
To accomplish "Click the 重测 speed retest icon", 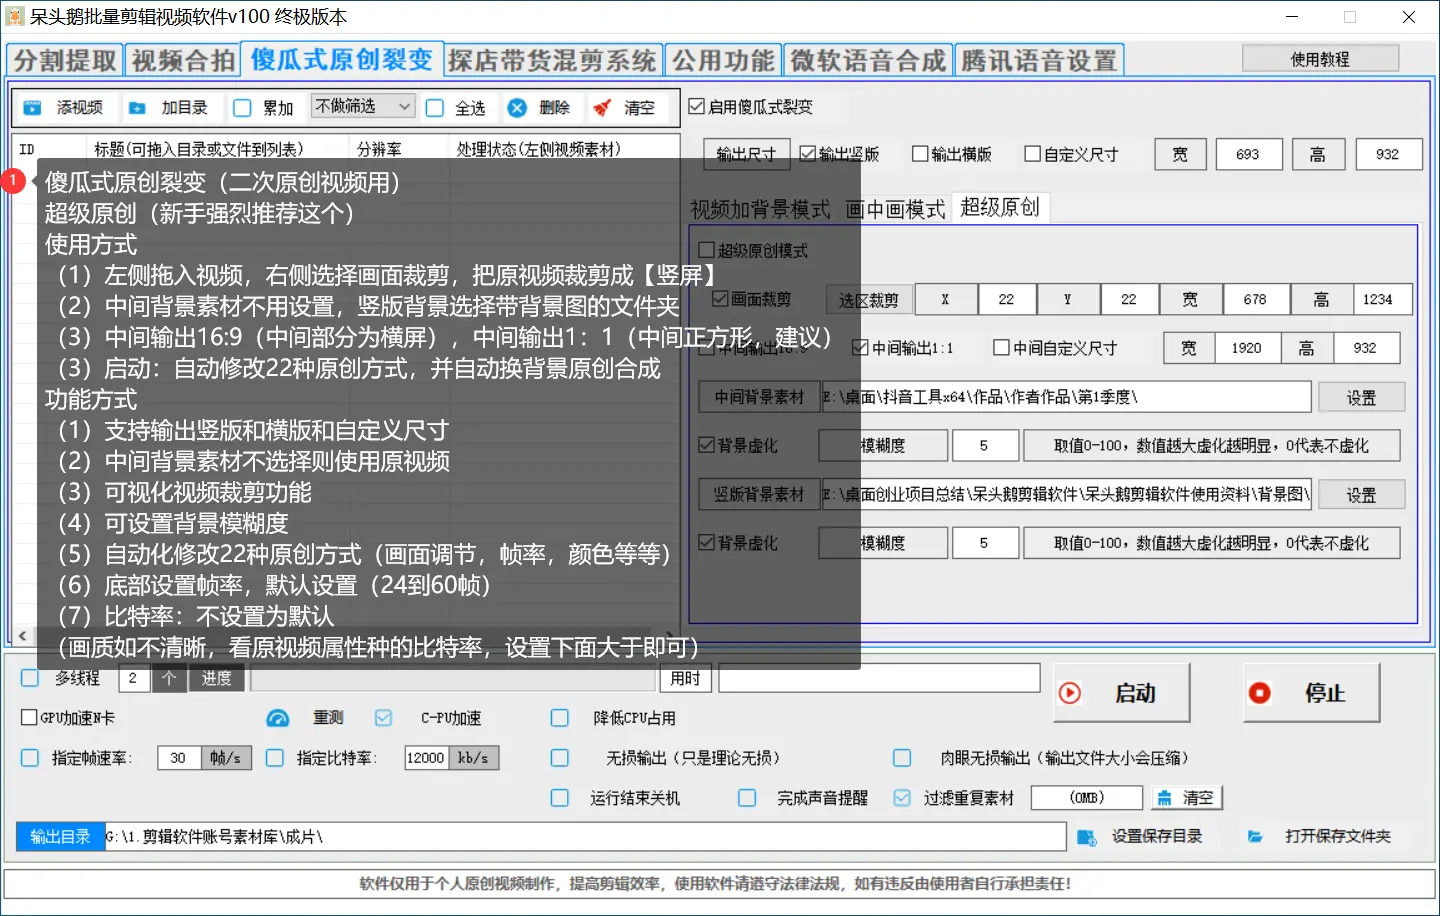I will 277,717.
